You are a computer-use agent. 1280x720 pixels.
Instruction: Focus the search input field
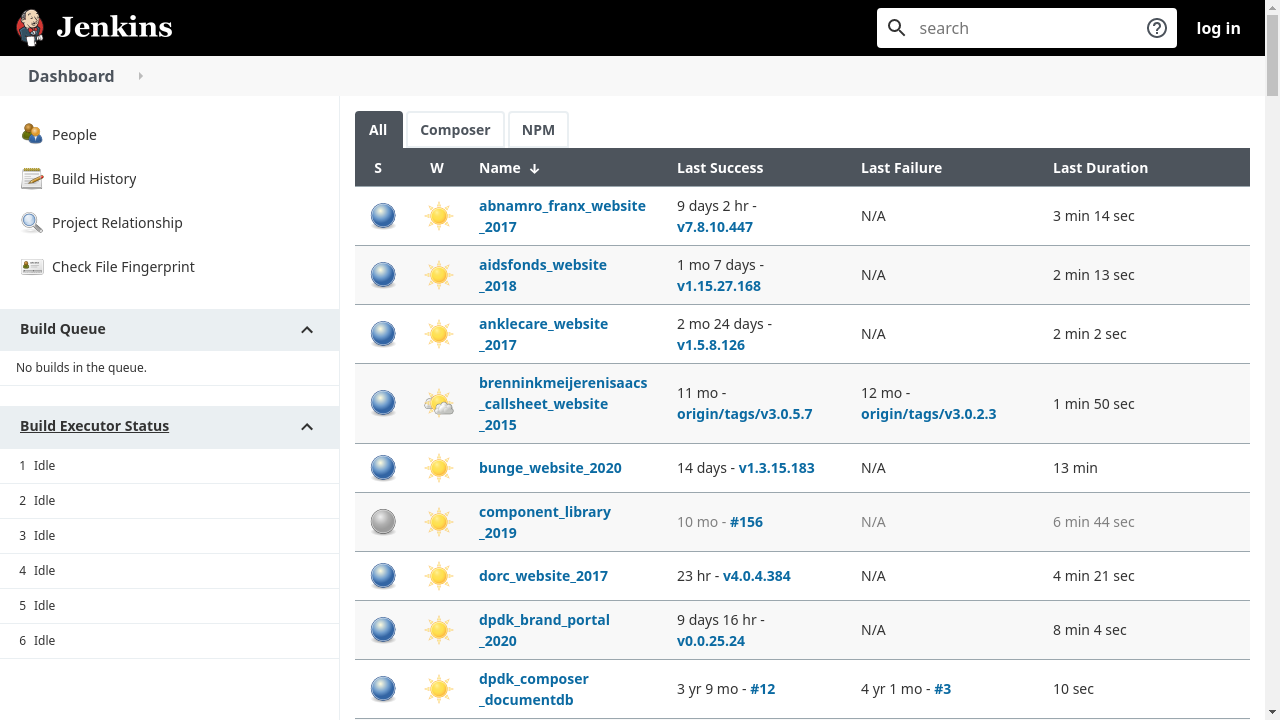coord(1028,28)
